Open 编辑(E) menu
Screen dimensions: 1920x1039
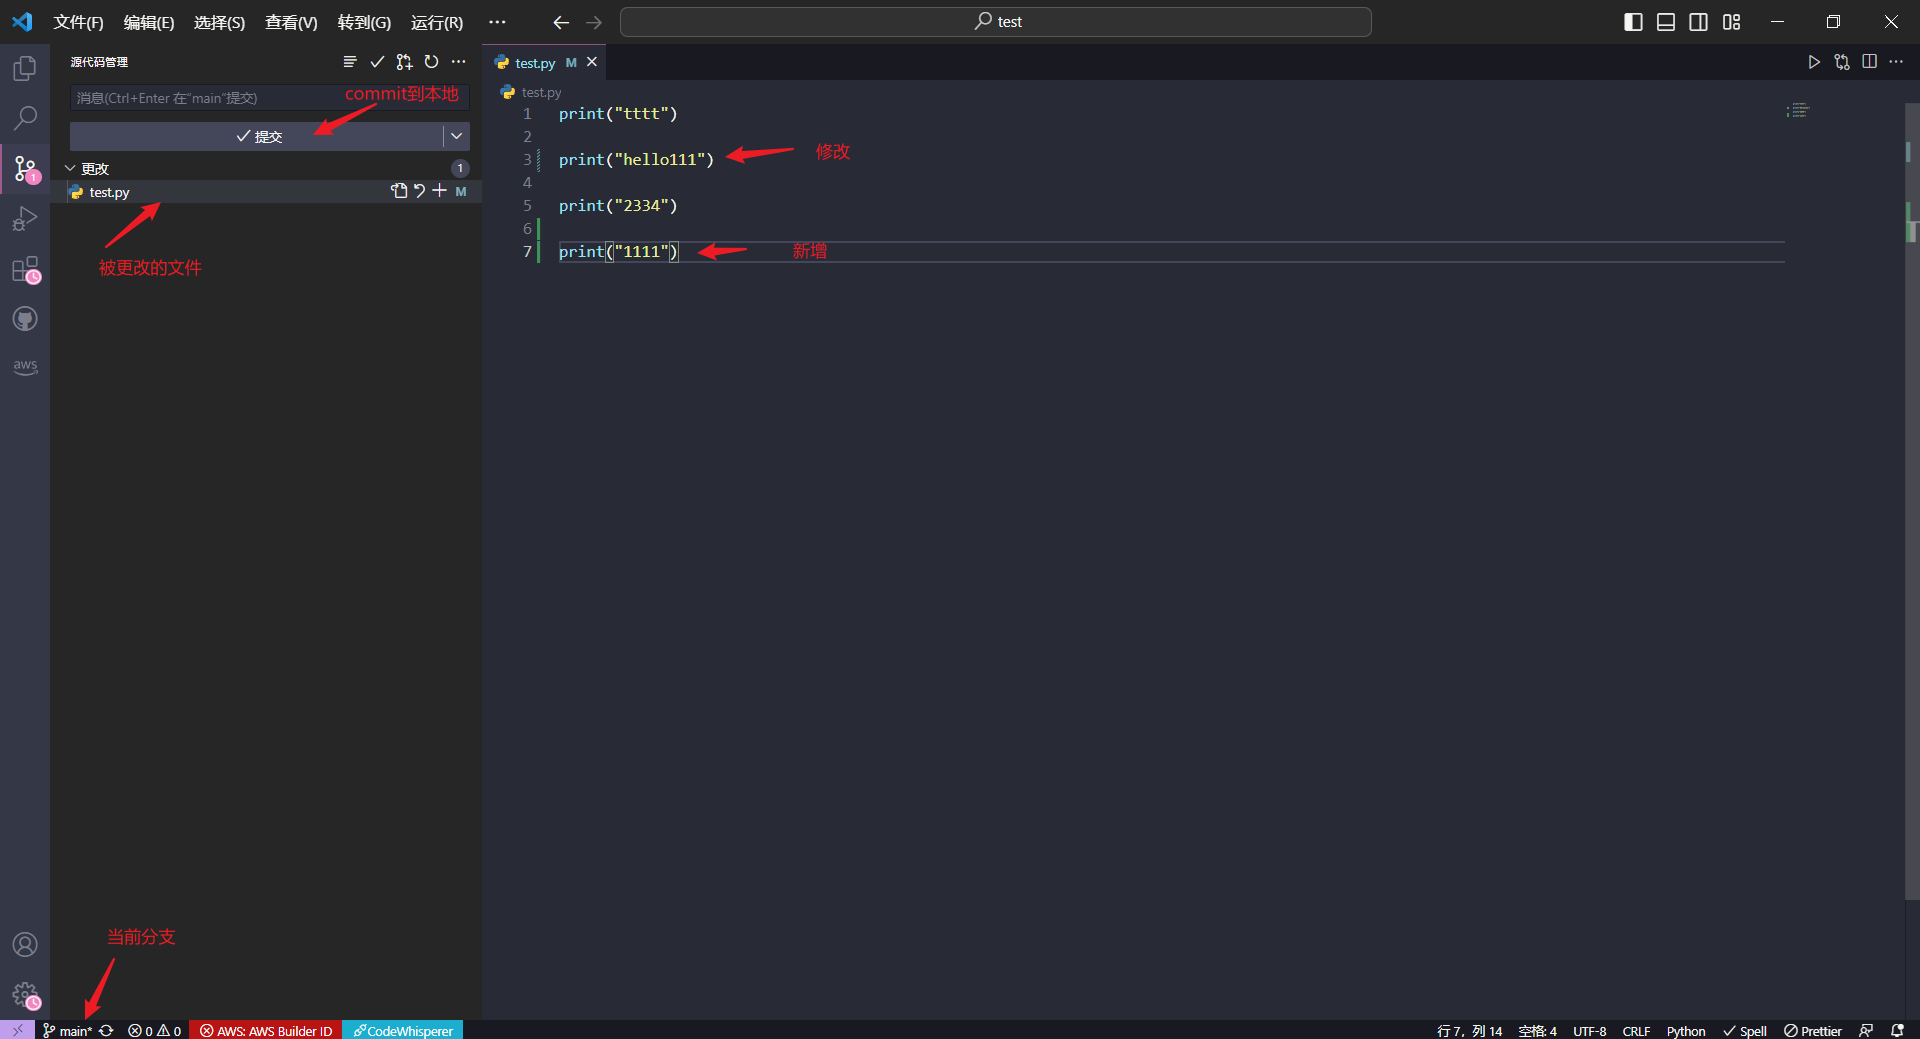point(149,22)
